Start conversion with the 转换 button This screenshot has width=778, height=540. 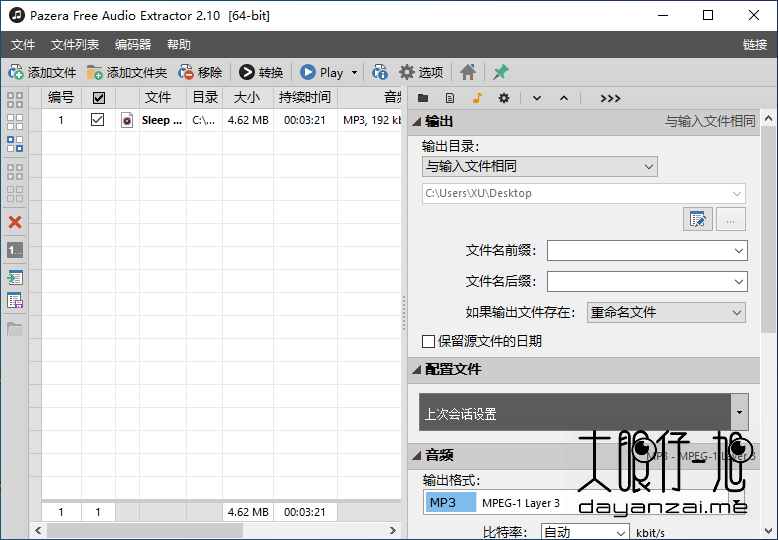point(261,72)
